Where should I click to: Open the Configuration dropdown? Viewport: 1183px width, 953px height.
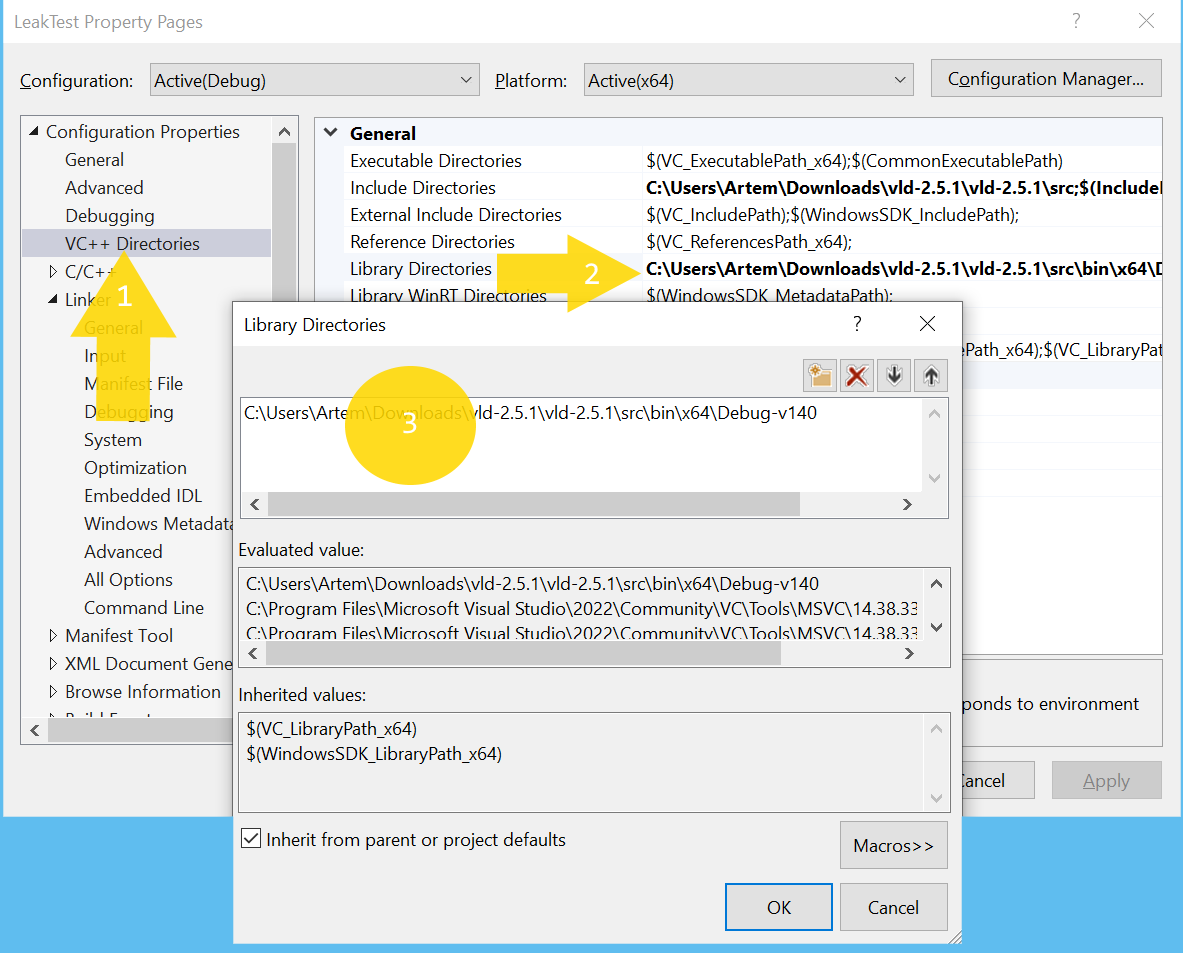pos(465,78)
